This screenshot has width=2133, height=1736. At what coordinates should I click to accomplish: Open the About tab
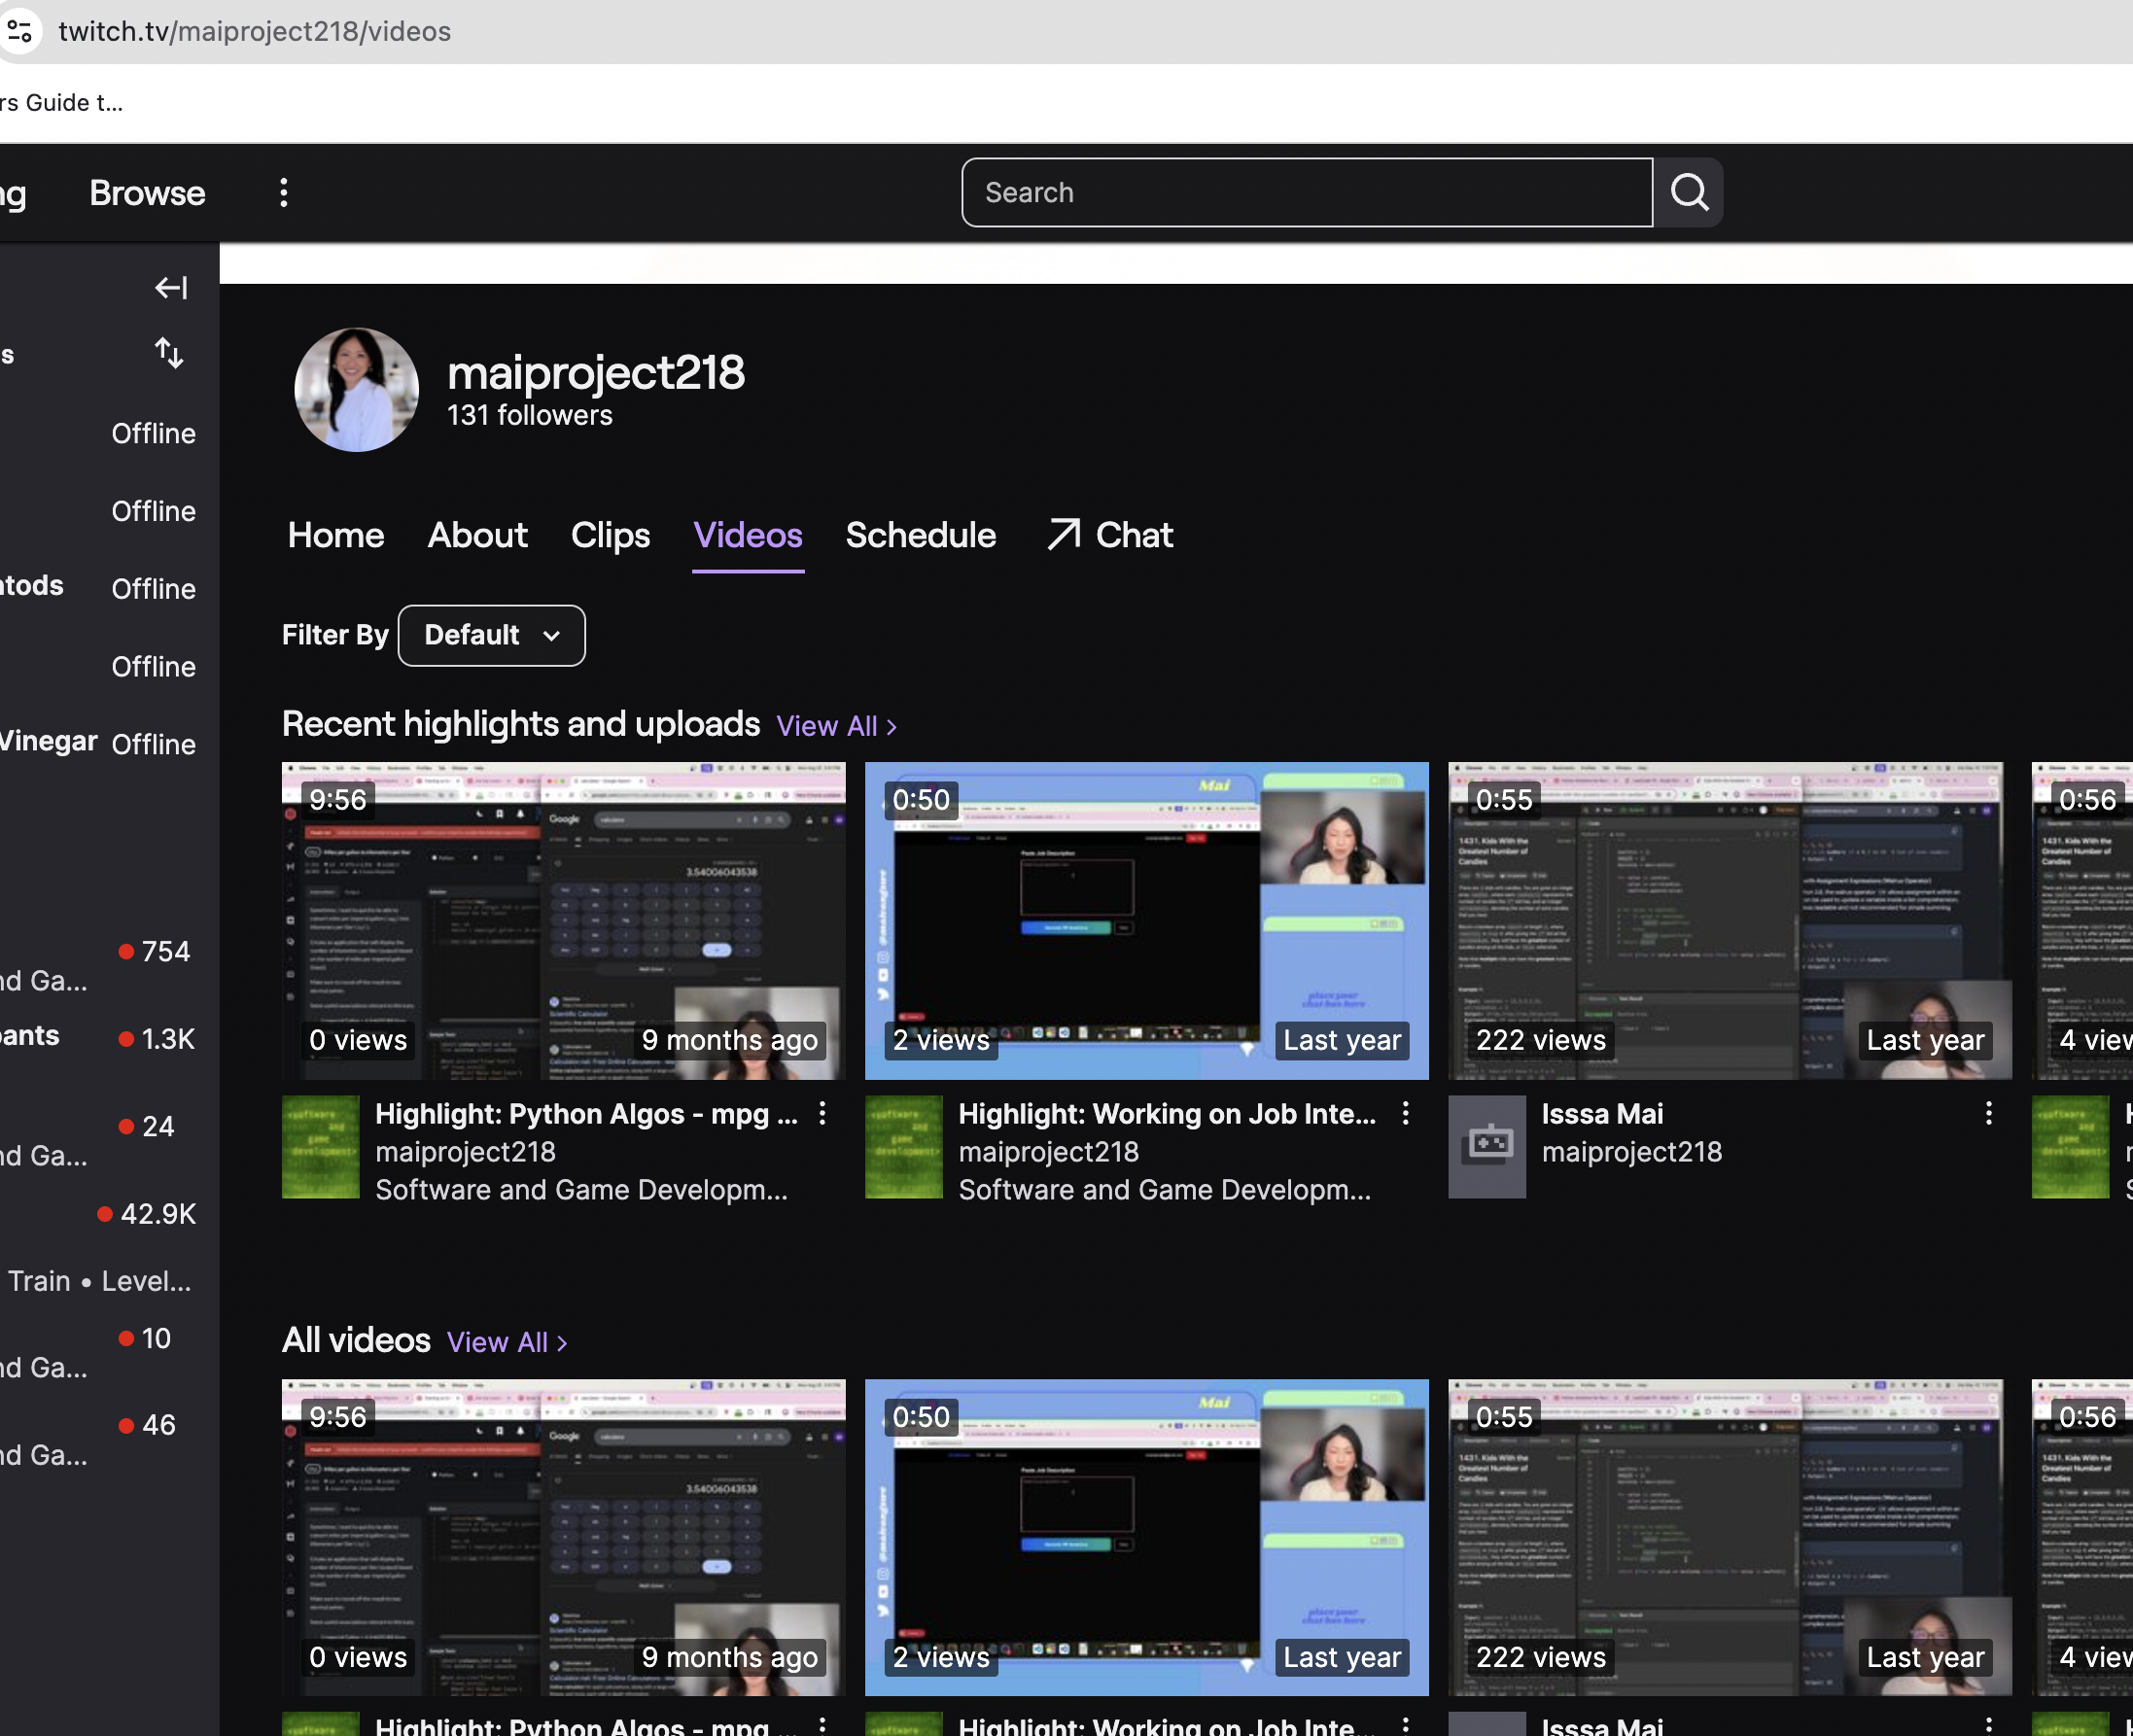(x=477, y=535)
